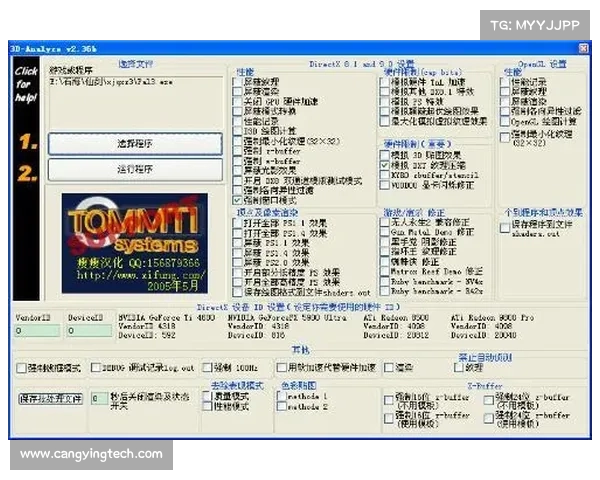Screen dimensions: 600x480
Task: Click the green VendorID input field
Action: click(35, 332)
